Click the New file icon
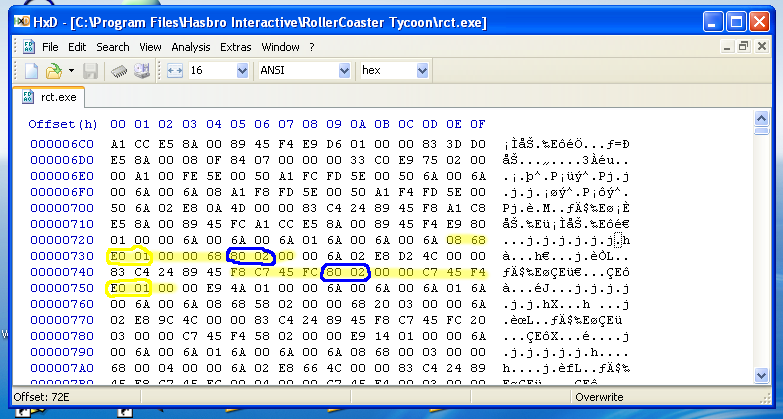The image size is (783, 419). 31,71
